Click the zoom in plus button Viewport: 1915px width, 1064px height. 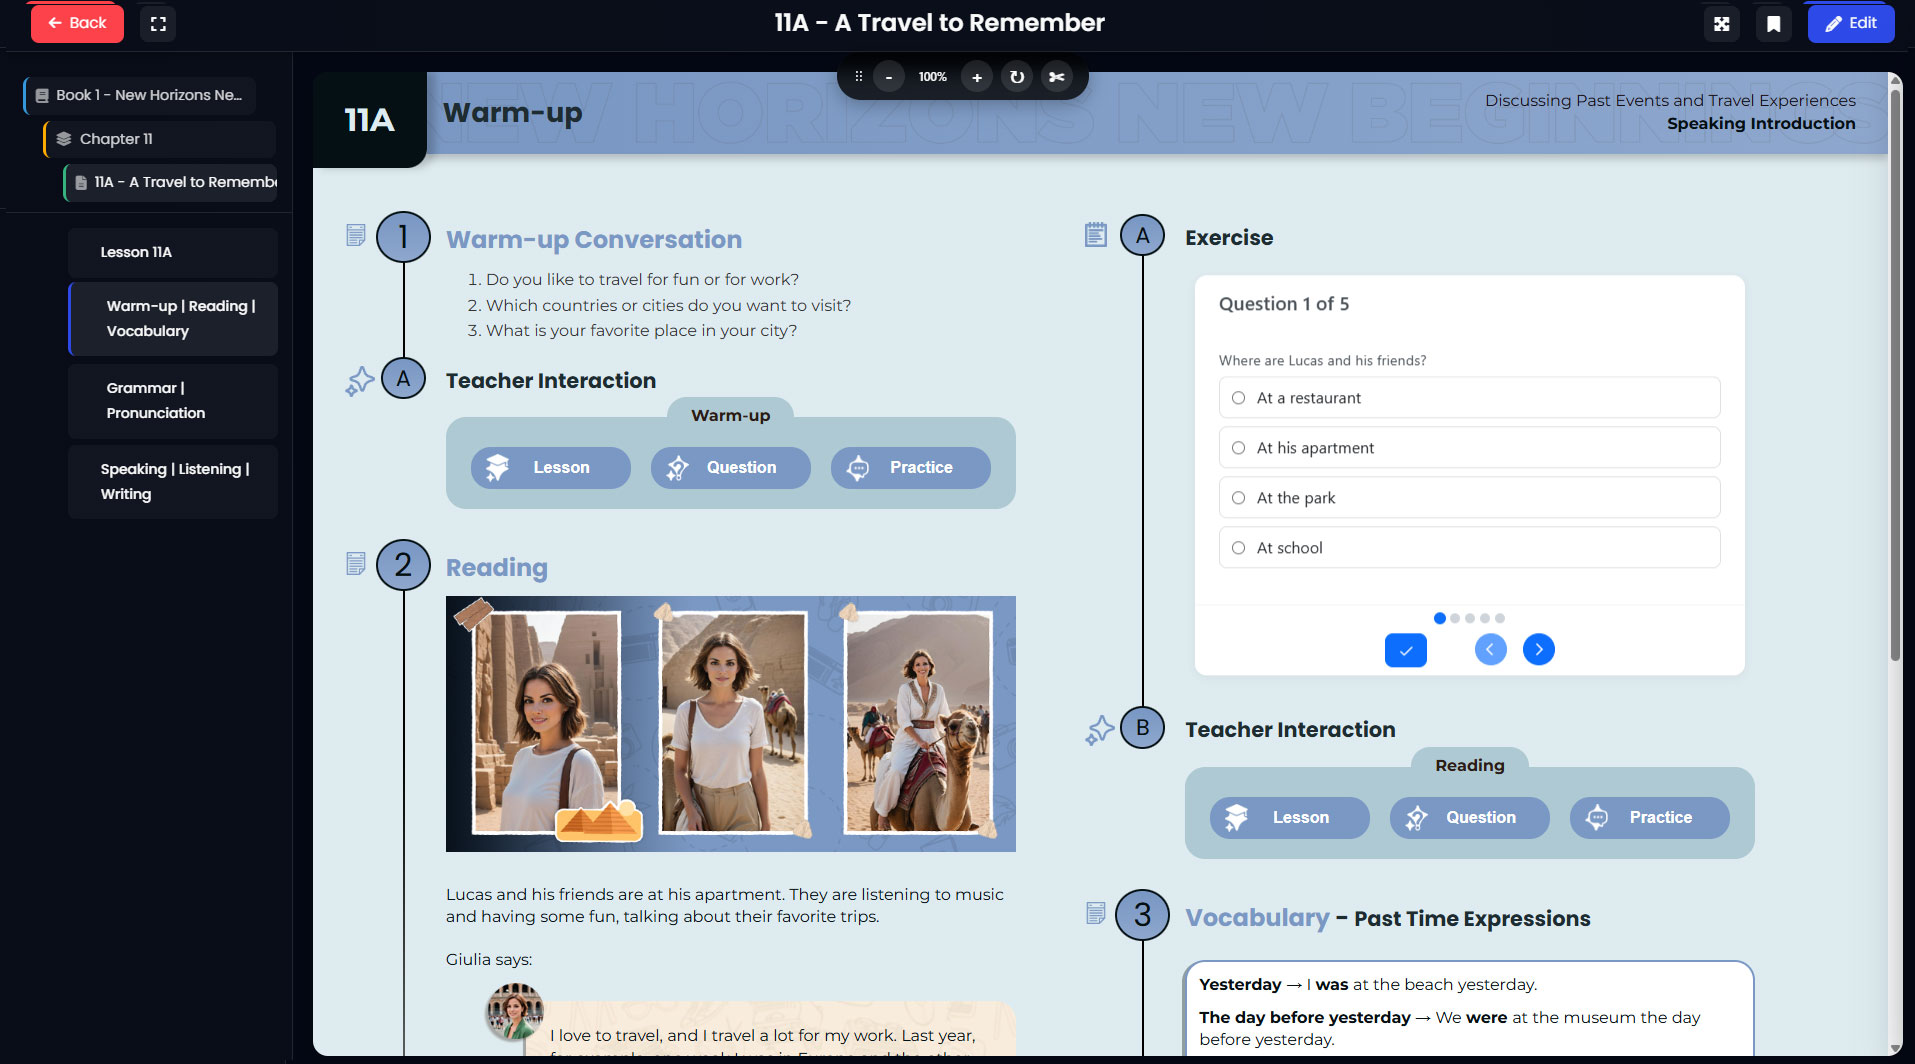point(976,77)
